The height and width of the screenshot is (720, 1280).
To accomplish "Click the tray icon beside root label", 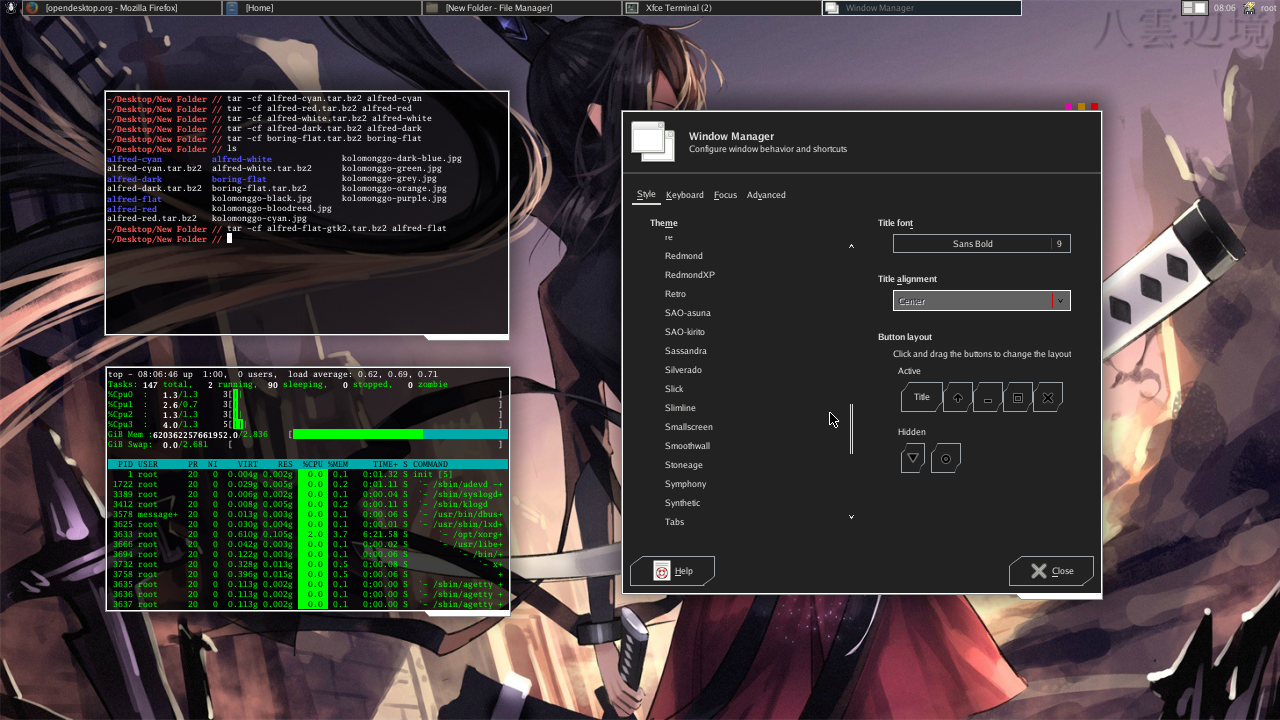I will [1249, 8].
